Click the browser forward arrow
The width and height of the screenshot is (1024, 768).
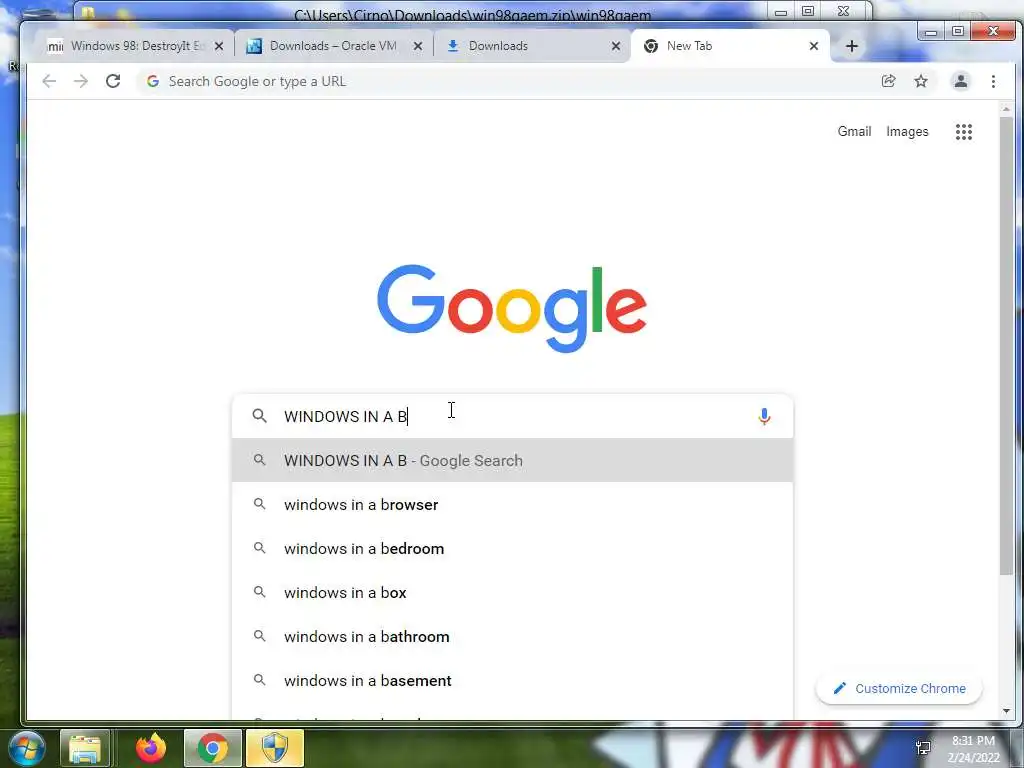tap(81, 81)
